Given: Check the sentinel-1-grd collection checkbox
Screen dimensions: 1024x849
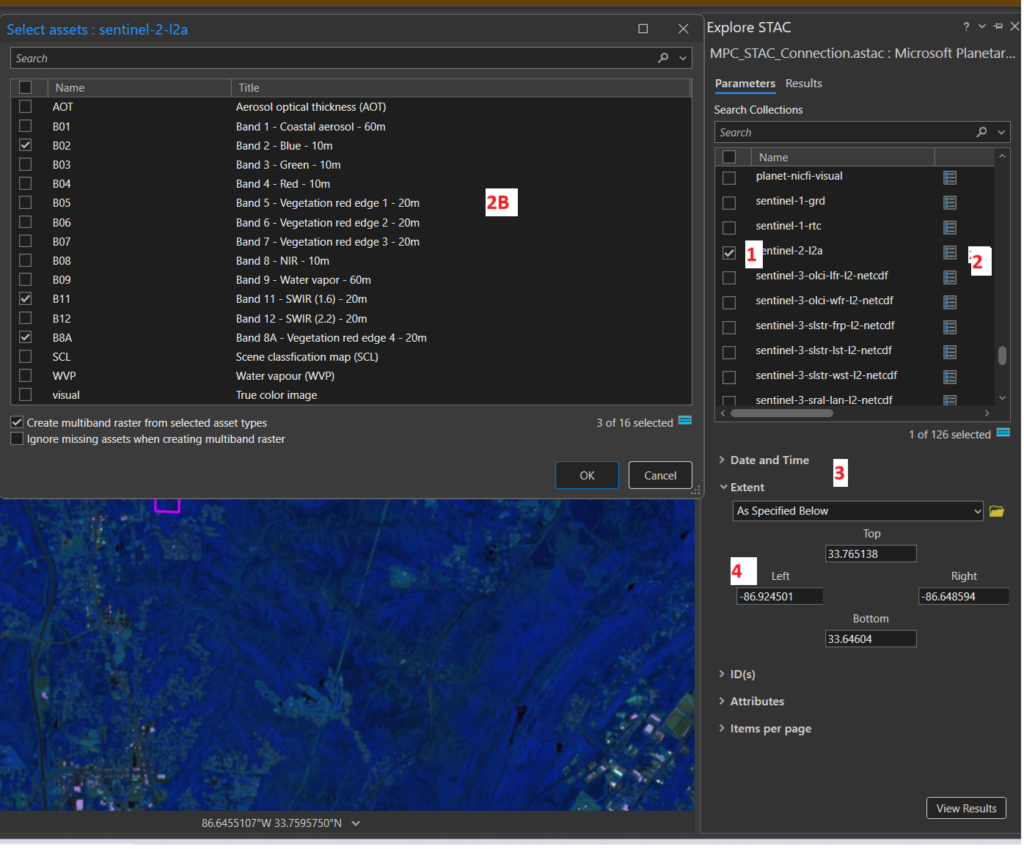Looking at the screenshot, I should point(729,202).
